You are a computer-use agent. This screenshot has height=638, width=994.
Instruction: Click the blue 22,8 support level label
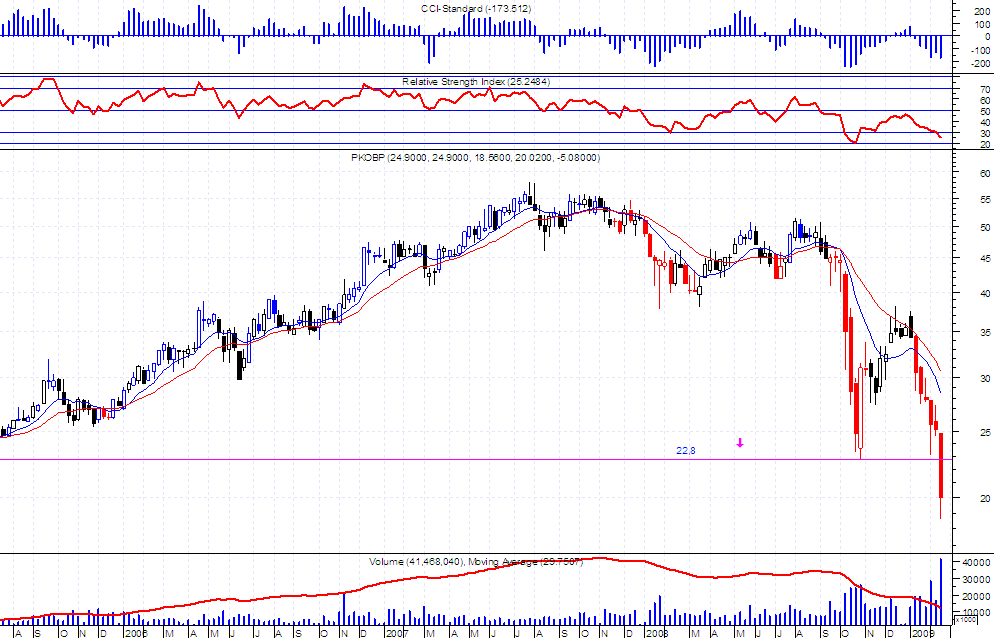(685, 451)
